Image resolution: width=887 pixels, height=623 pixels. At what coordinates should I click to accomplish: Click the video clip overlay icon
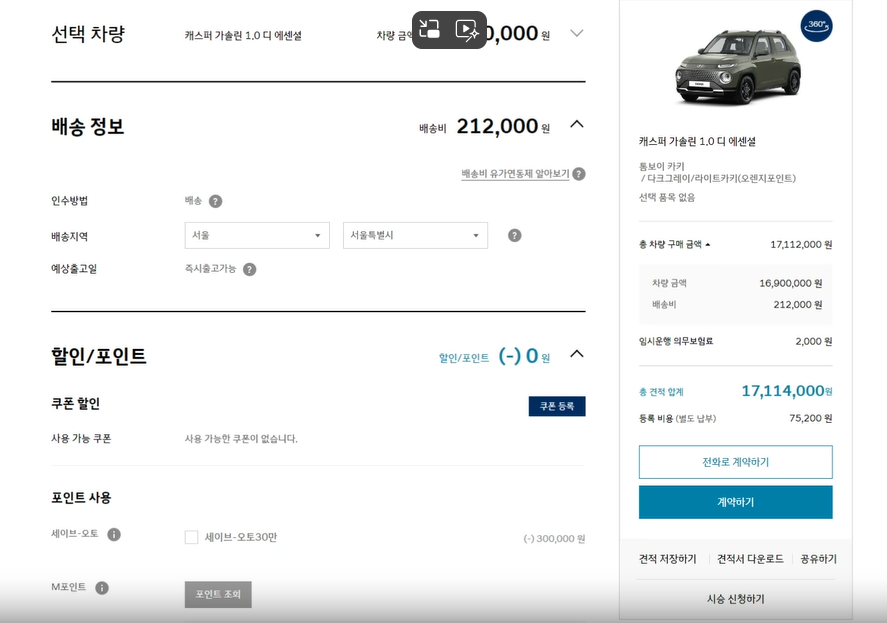[x=467, y=29]
